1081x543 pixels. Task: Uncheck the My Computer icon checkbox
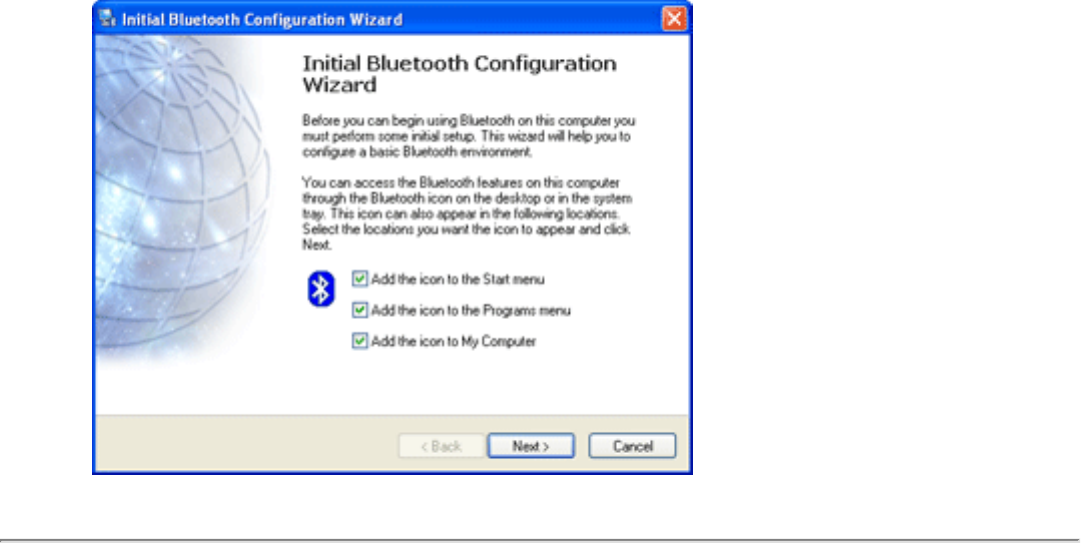(x=360, y=341)
